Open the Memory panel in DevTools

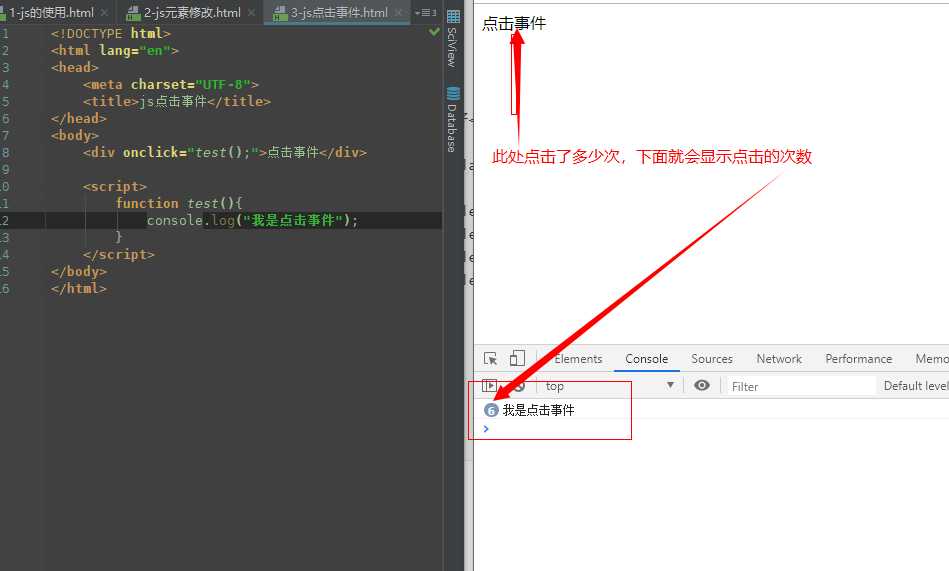pyautogui.click(x=931, y=359)
